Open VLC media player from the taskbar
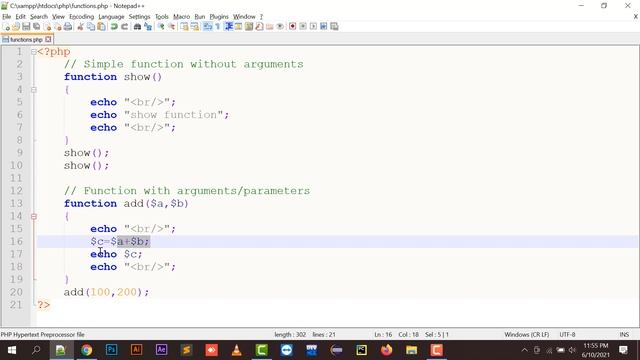640x360 pixels. [236, 350]
